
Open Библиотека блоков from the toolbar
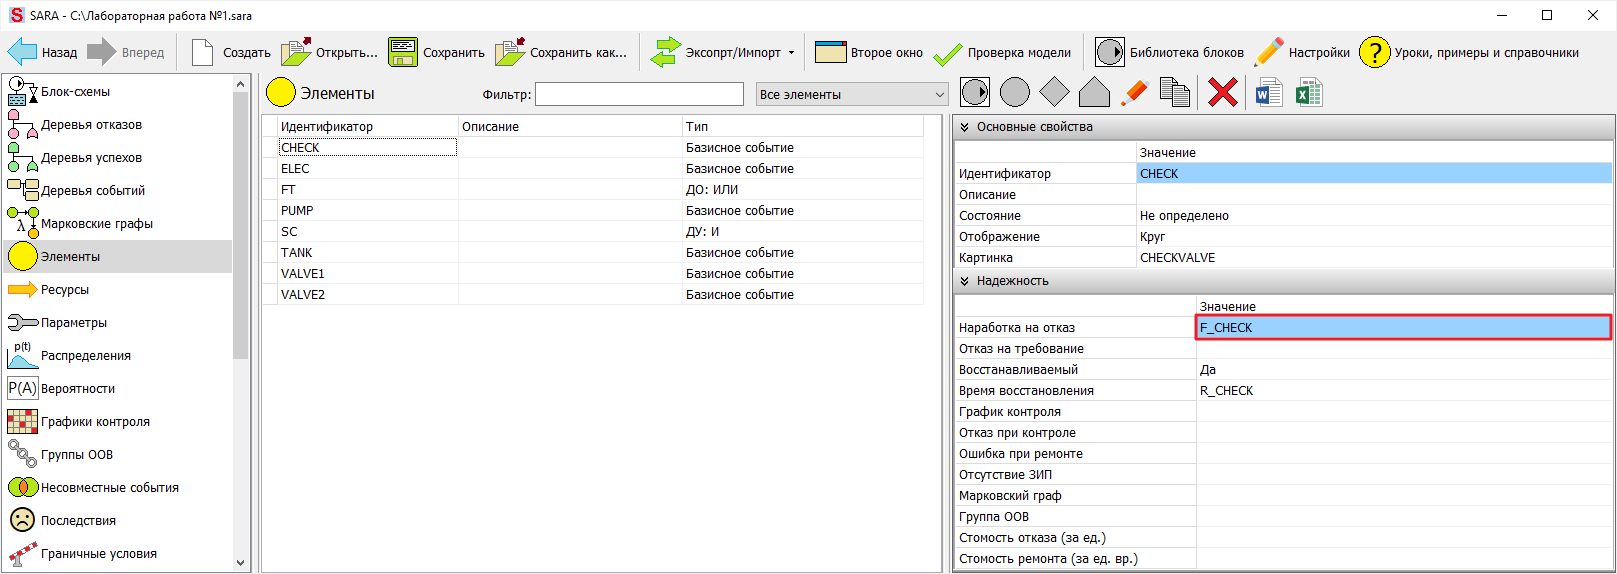[x=1169, y=52]
